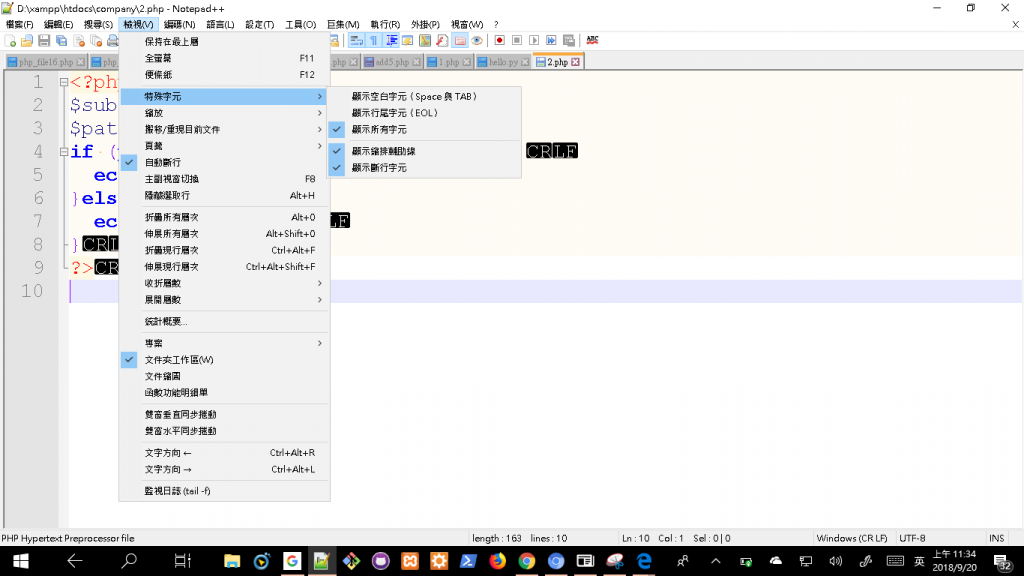Open the 搜尋(S) menu
Screen dimensions: 1024x576
[98, 25]
